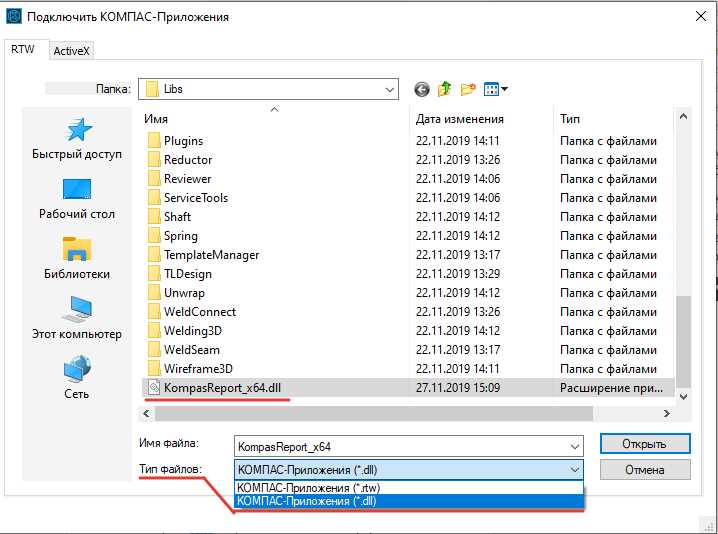Select the Wireframe3D folder icon
Screen dimensions: 718x534
pos(154,369)
